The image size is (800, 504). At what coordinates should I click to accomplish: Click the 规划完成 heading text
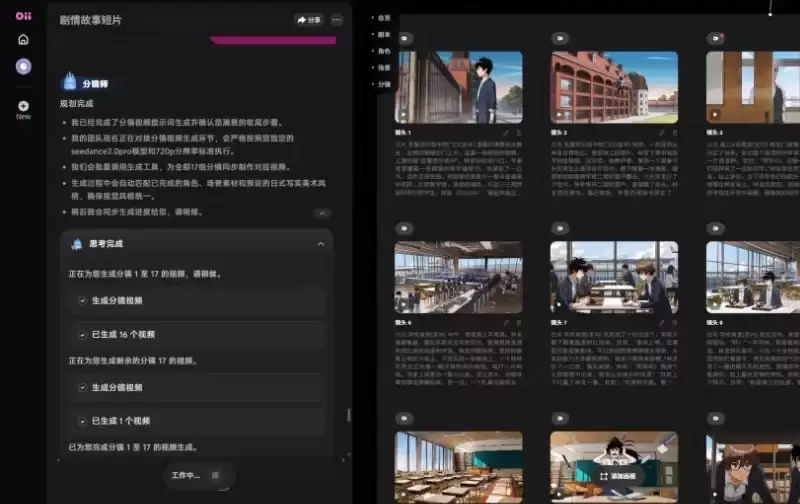pyautogui.click(x=77, y=104)
